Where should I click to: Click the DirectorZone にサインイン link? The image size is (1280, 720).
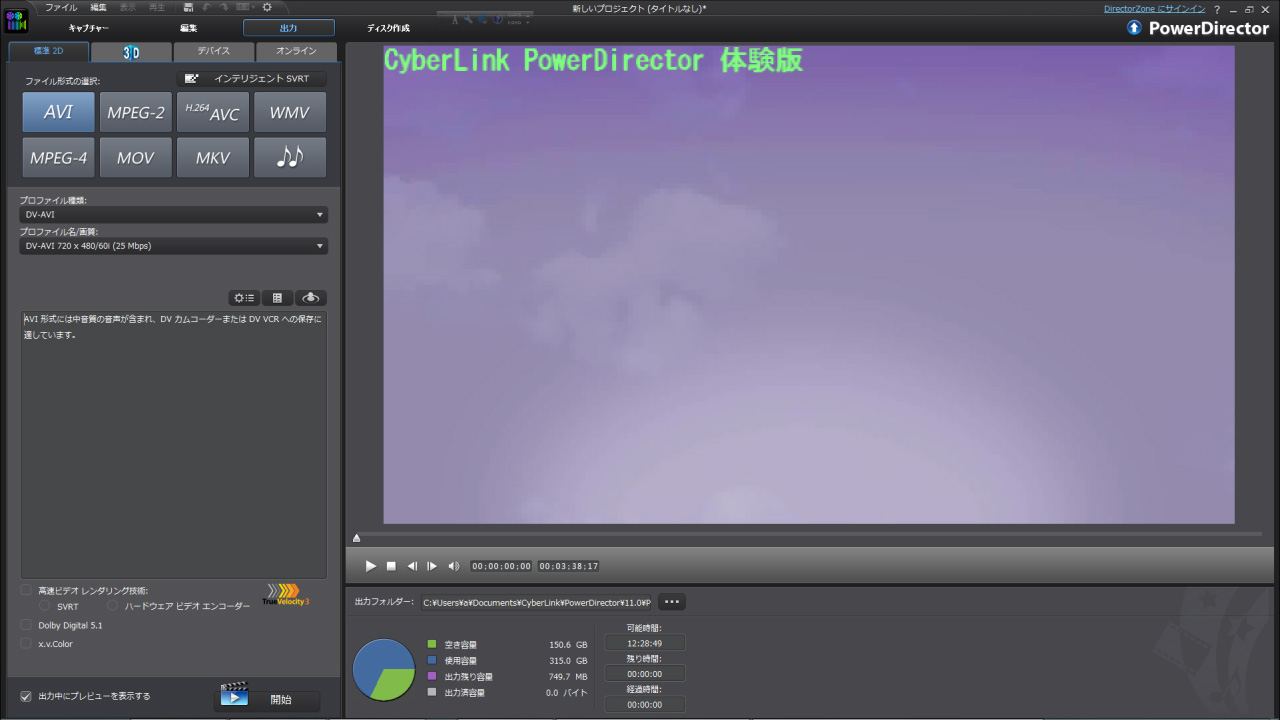pos(1154,8)
